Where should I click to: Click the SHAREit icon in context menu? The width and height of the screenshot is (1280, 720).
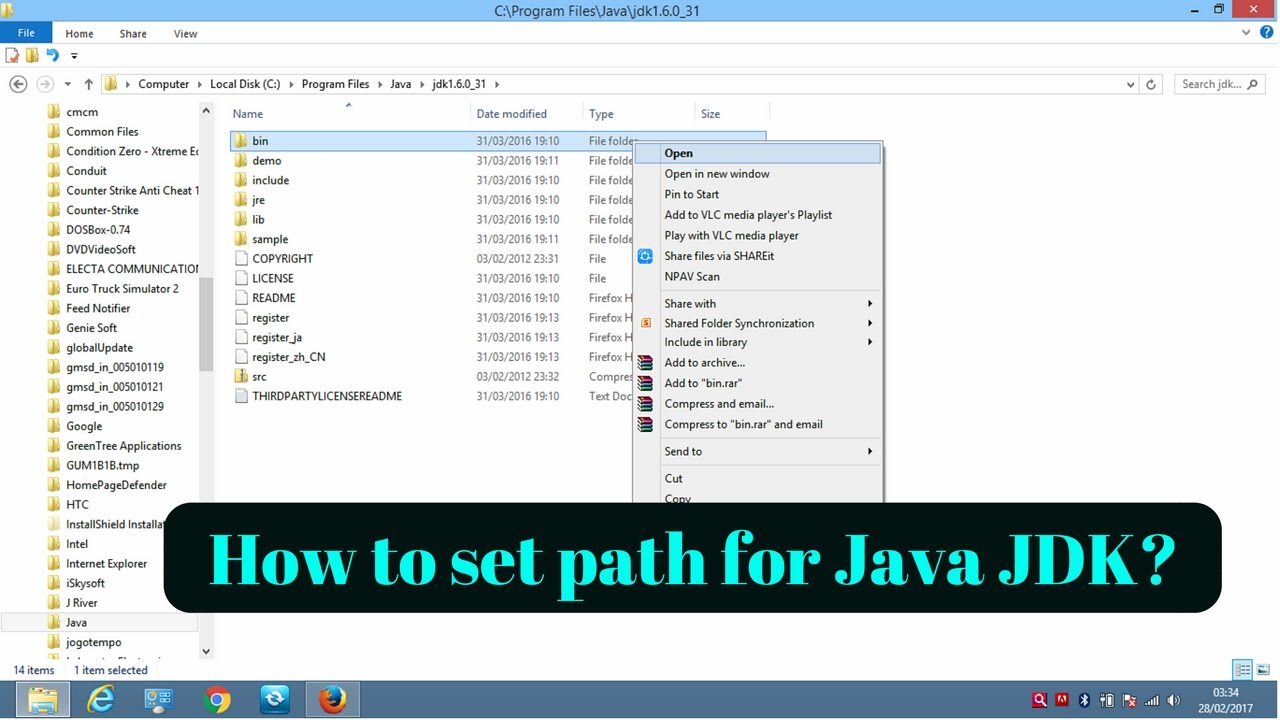[x=646, y=256]
